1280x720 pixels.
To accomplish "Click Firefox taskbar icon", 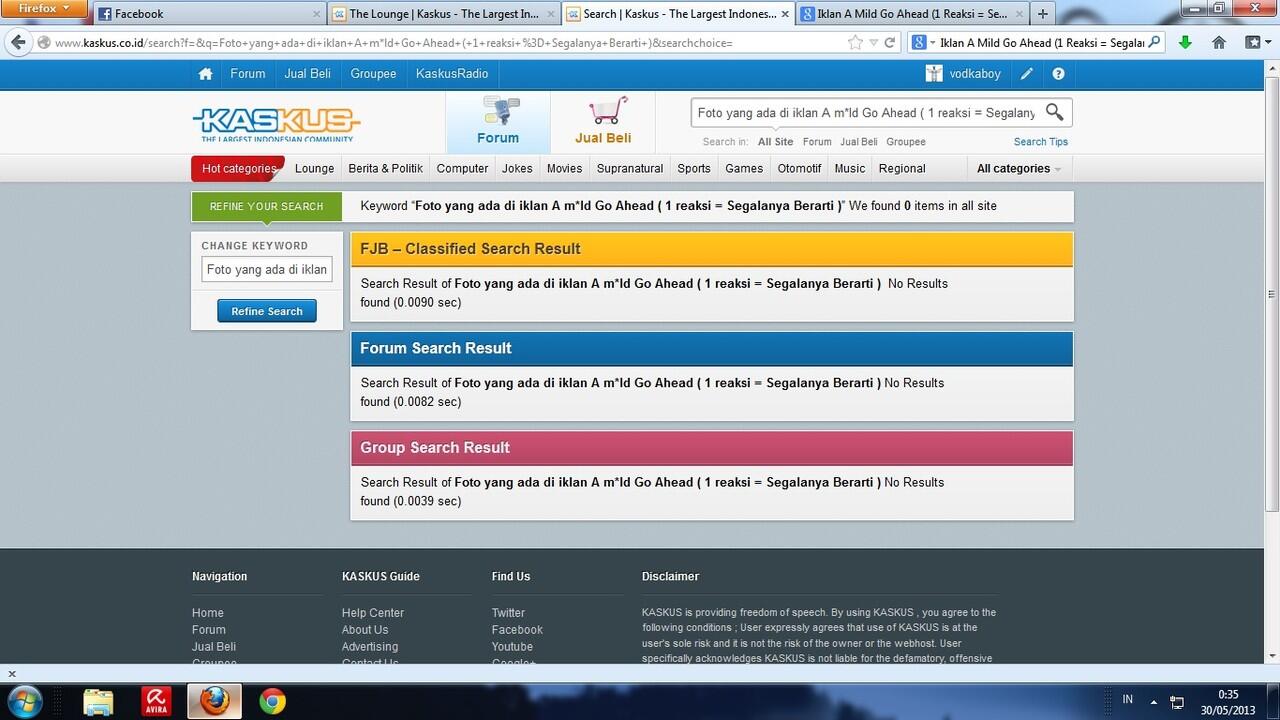I will (x=214, y=701).
